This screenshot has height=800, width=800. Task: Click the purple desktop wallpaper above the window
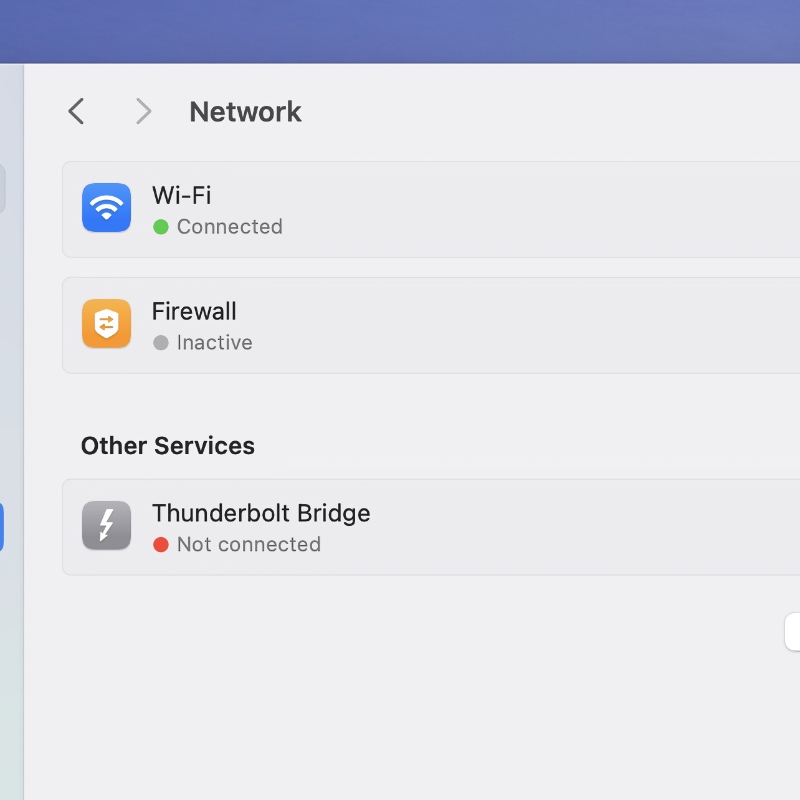(400, 30)
